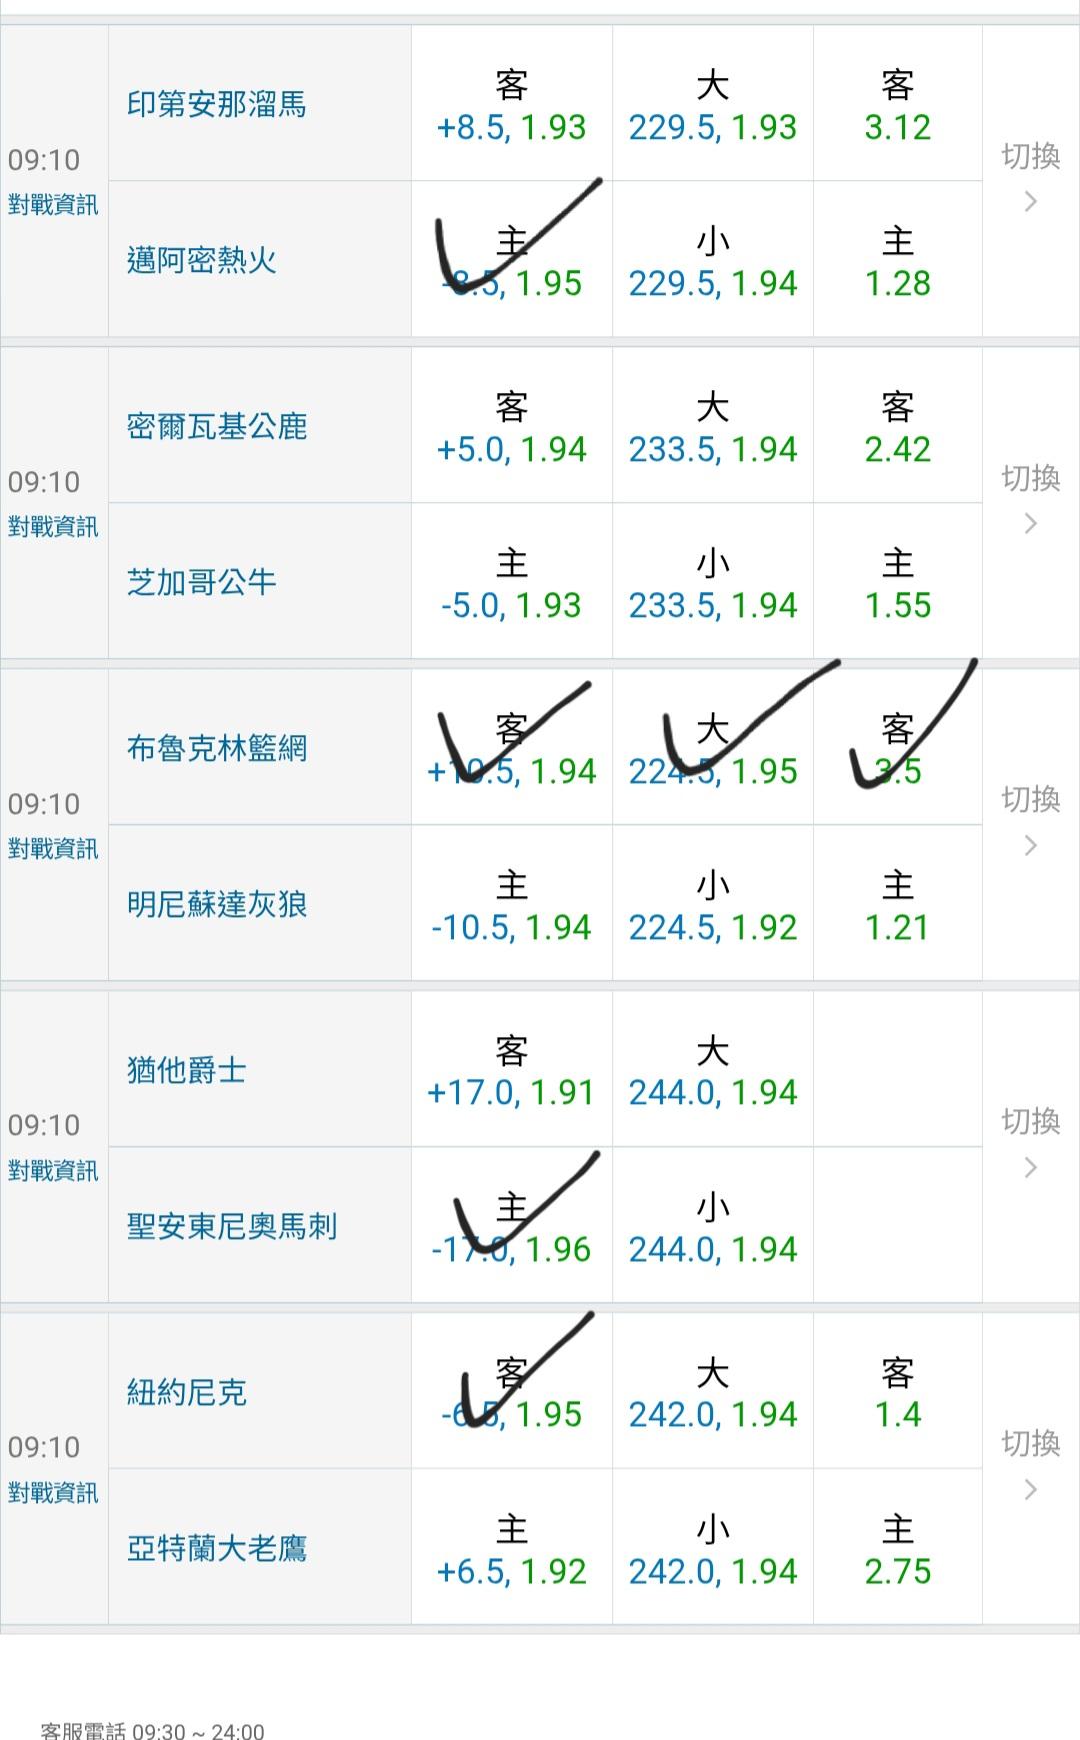
Task: Select 聖安東尼奧馬刺 home spread -17.0 odds
Action: pyautogui.click(x=511, y=1228)
